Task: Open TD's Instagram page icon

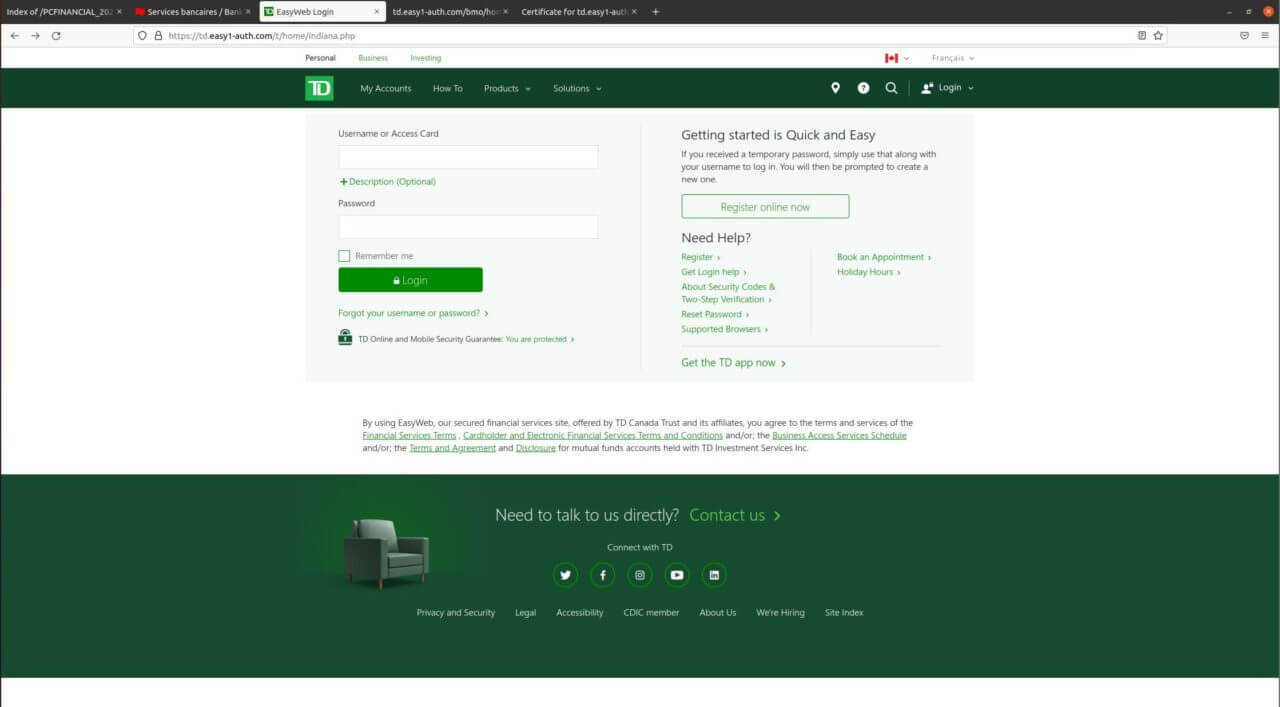Action: pos(640,575)
